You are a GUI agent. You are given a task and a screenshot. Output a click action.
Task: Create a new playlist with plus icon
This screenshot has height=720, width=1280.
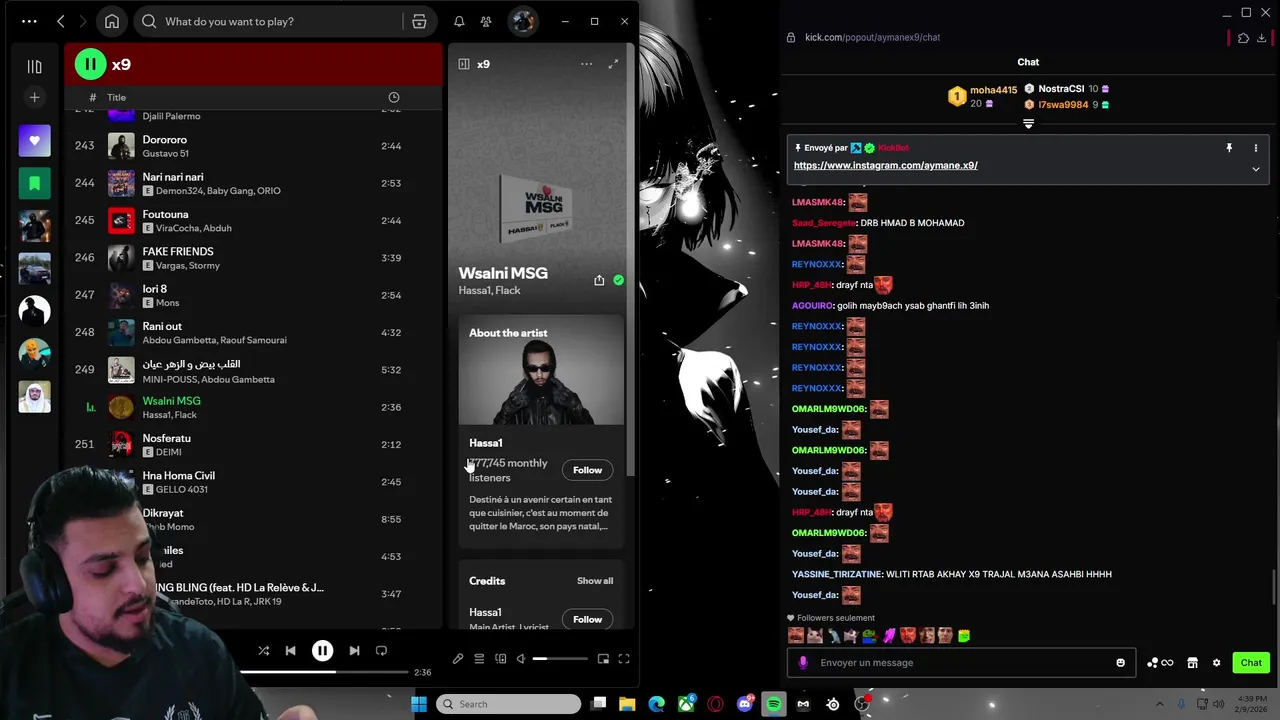pos(34,97)
